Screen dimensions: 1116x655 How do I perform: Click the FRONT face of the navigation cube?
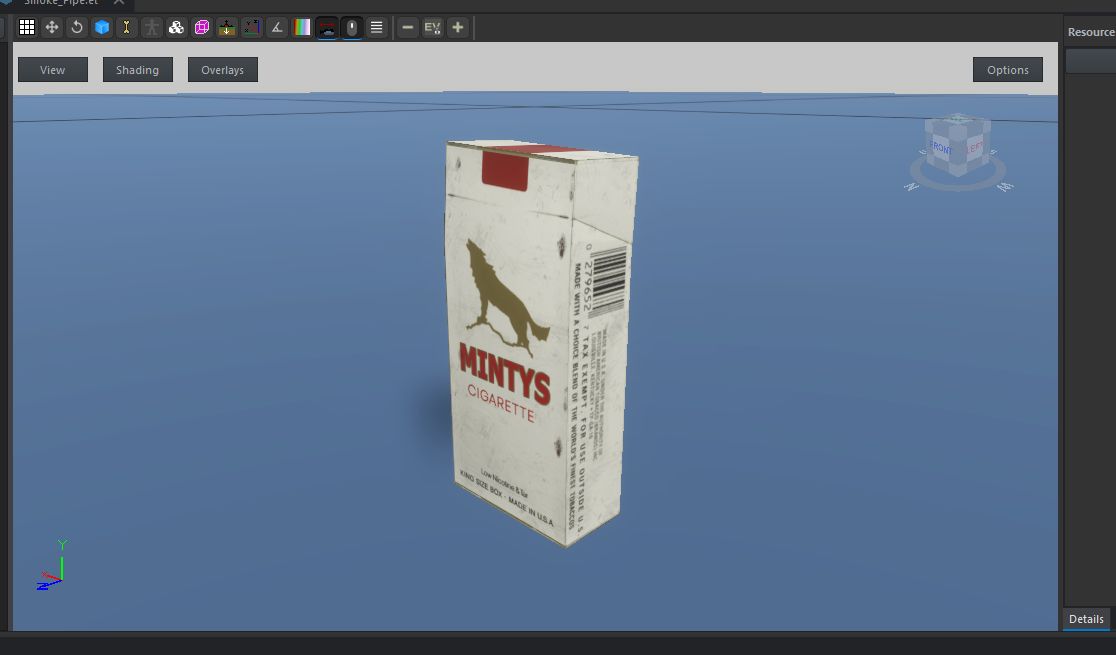(942, 149)
